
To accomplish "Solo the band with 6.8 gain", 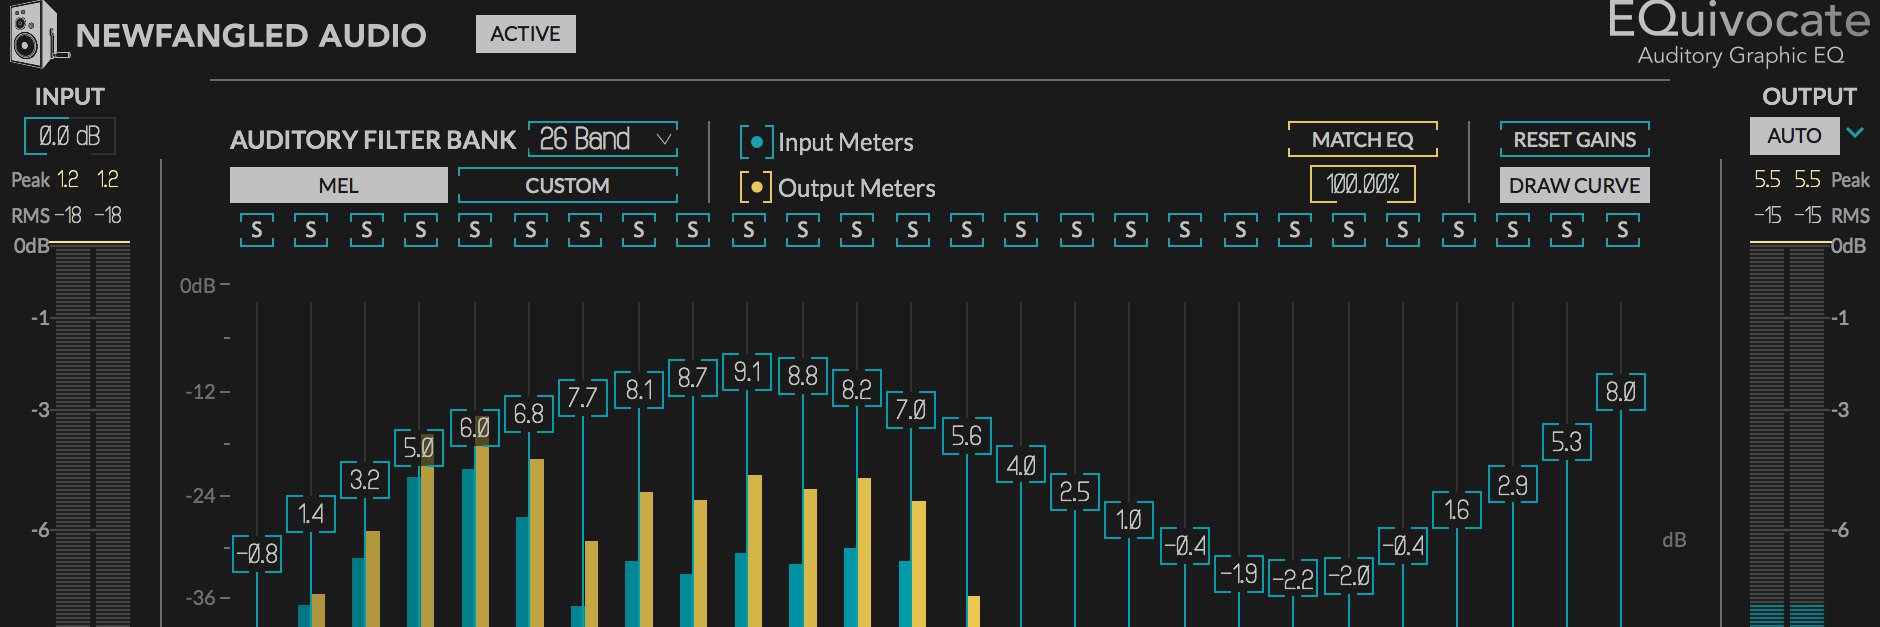I will tap(530, 230).
